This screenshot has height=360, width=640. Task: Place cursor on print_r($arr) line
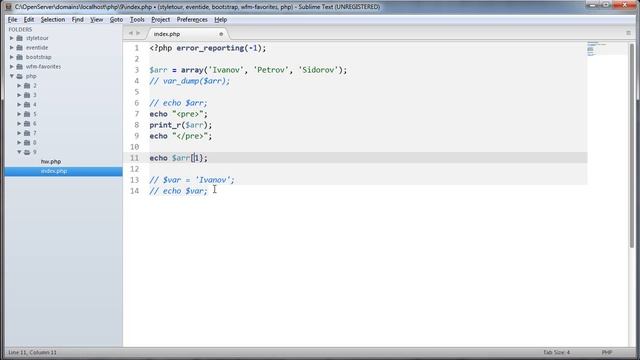[x=181, y=125]
